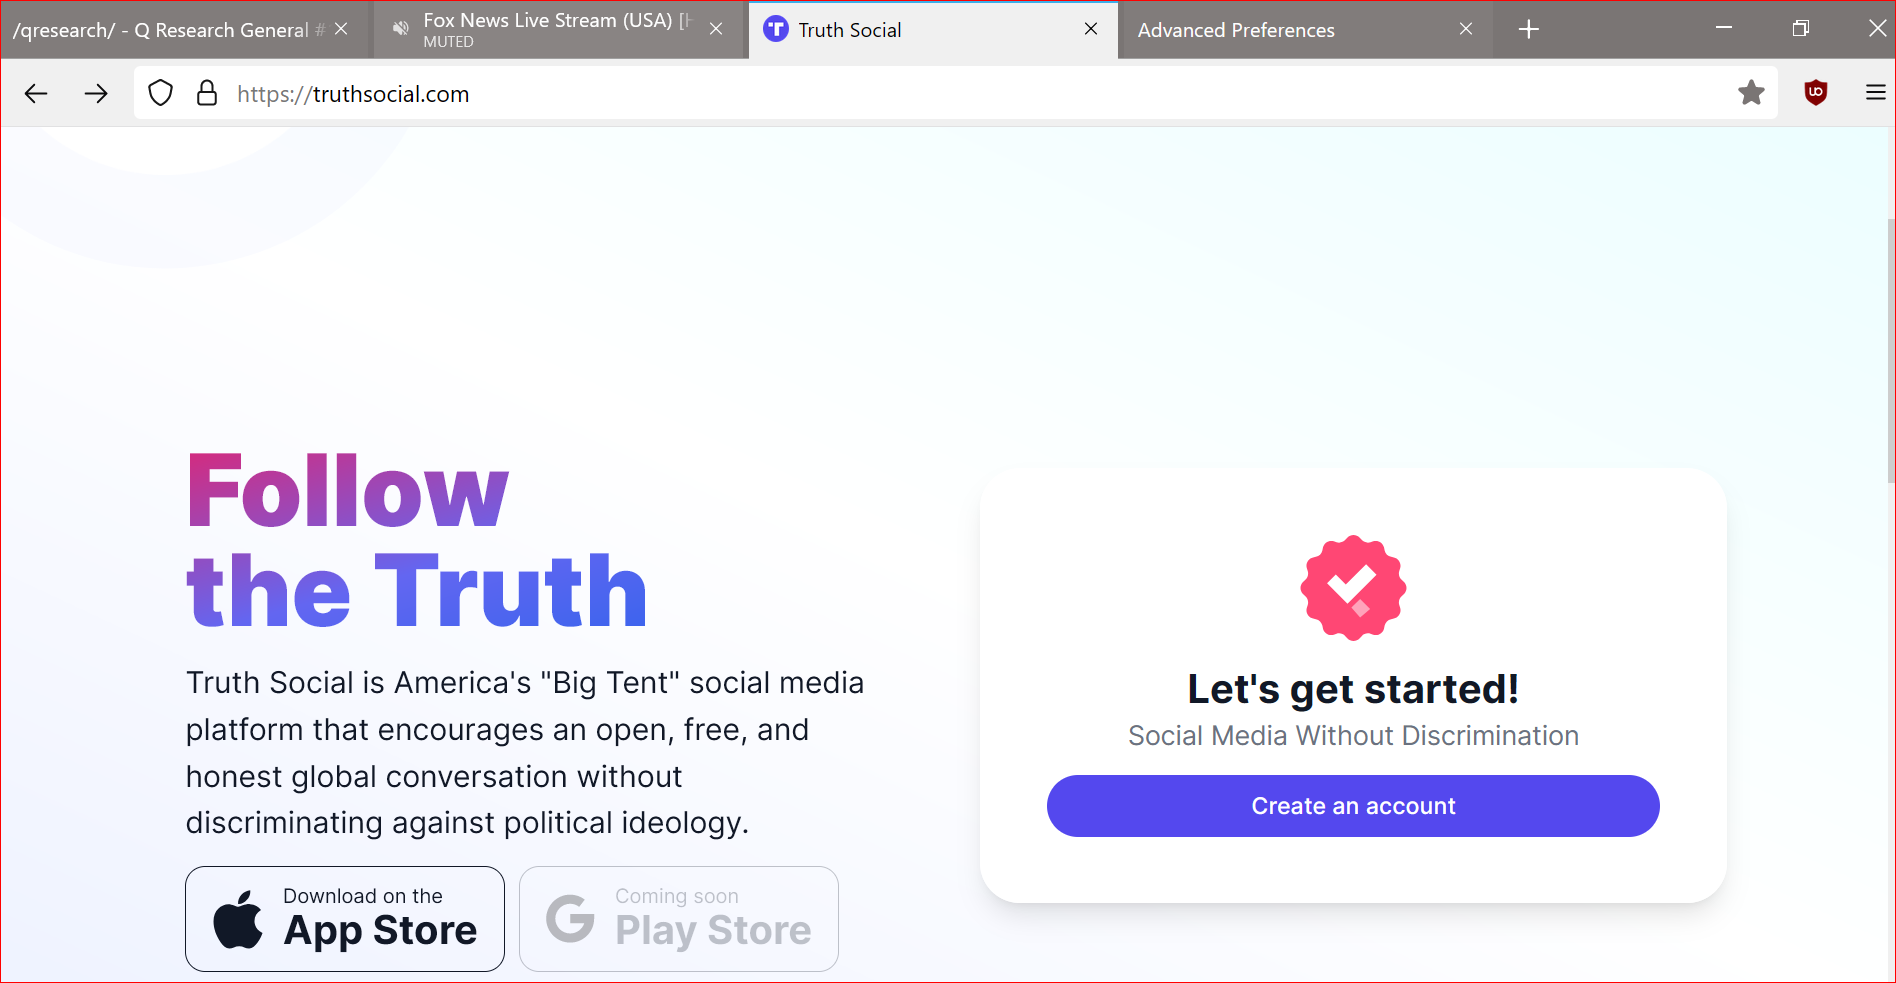Open a new tab with the plus button
Screen dimensions: 1896x983
coord(1528,30)
